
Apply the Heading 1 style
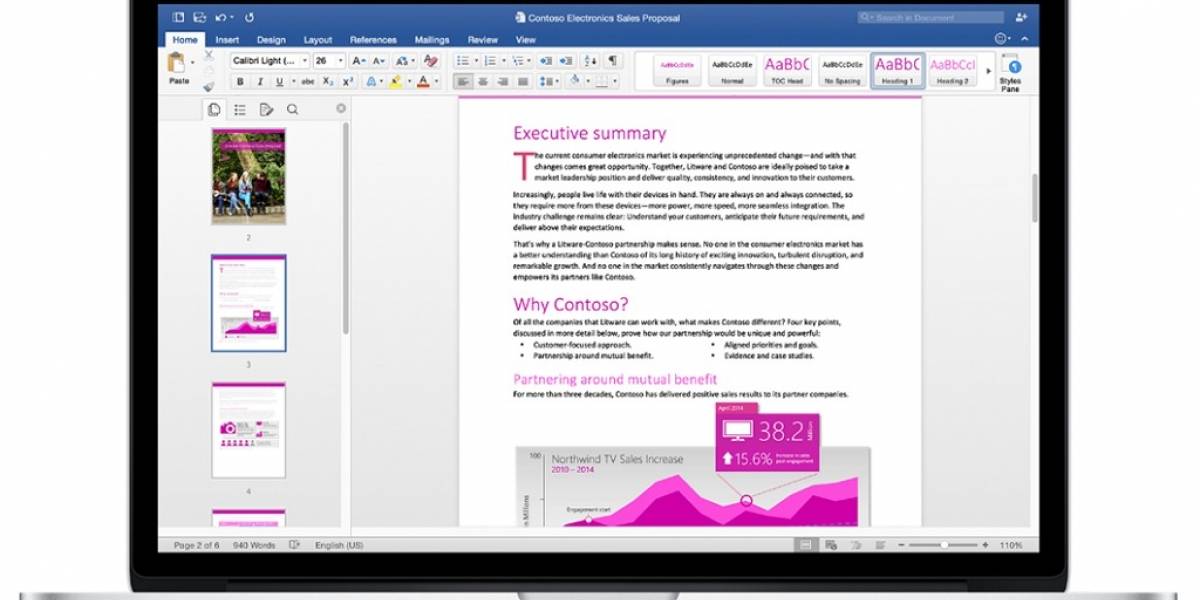tap(897, 70)
